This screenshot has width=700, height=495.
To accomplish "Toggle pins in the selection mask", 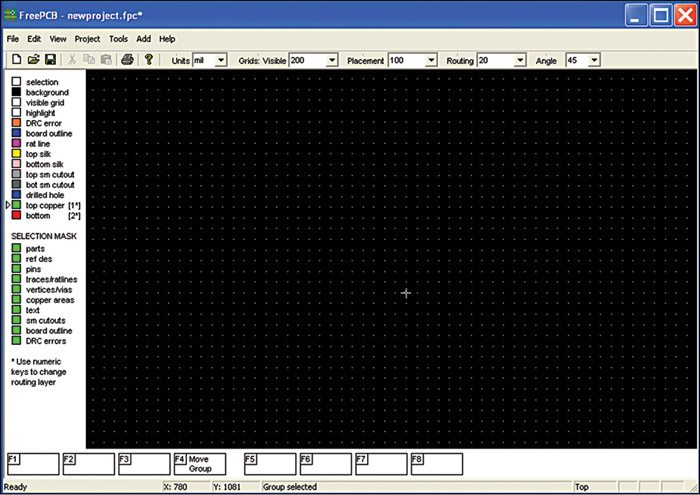I will click(16, 269).
